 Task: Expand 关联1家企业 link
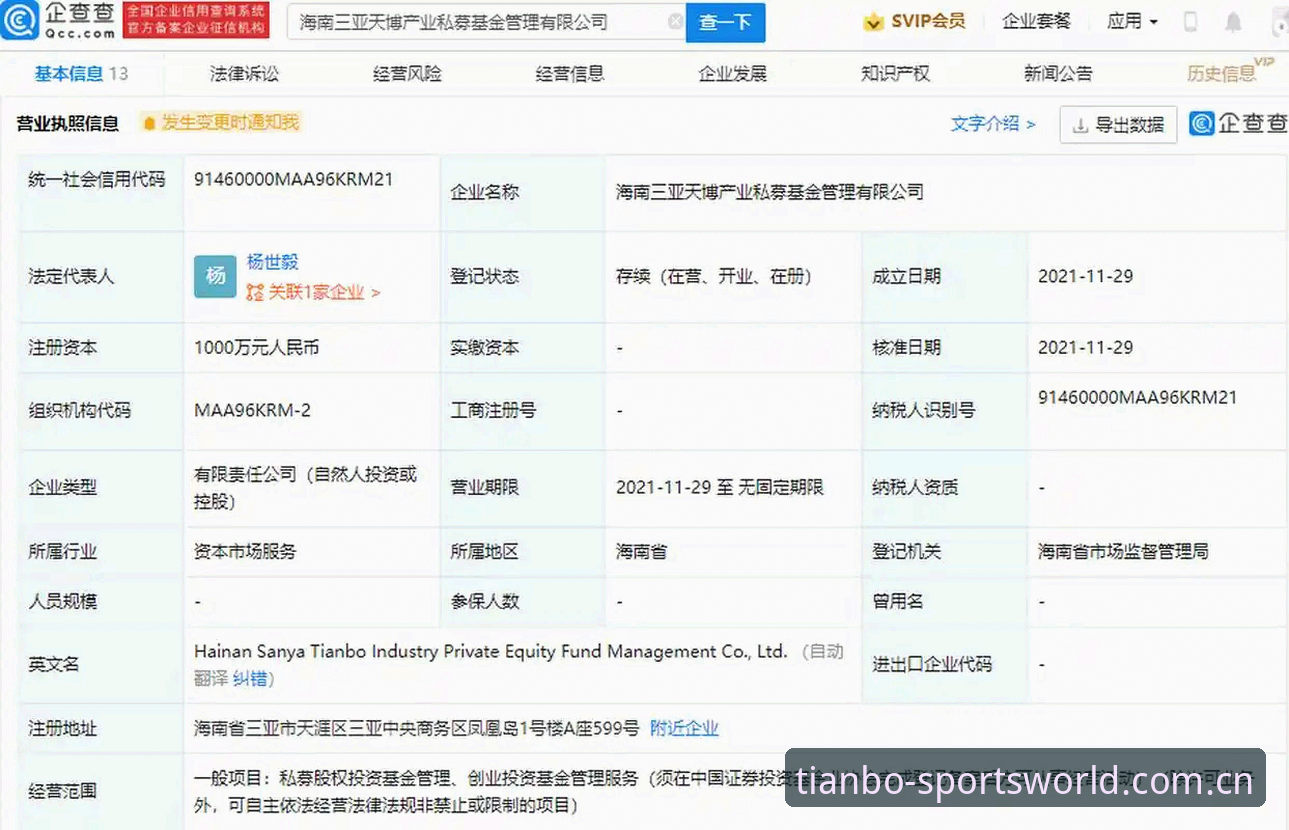click(313, 293)
